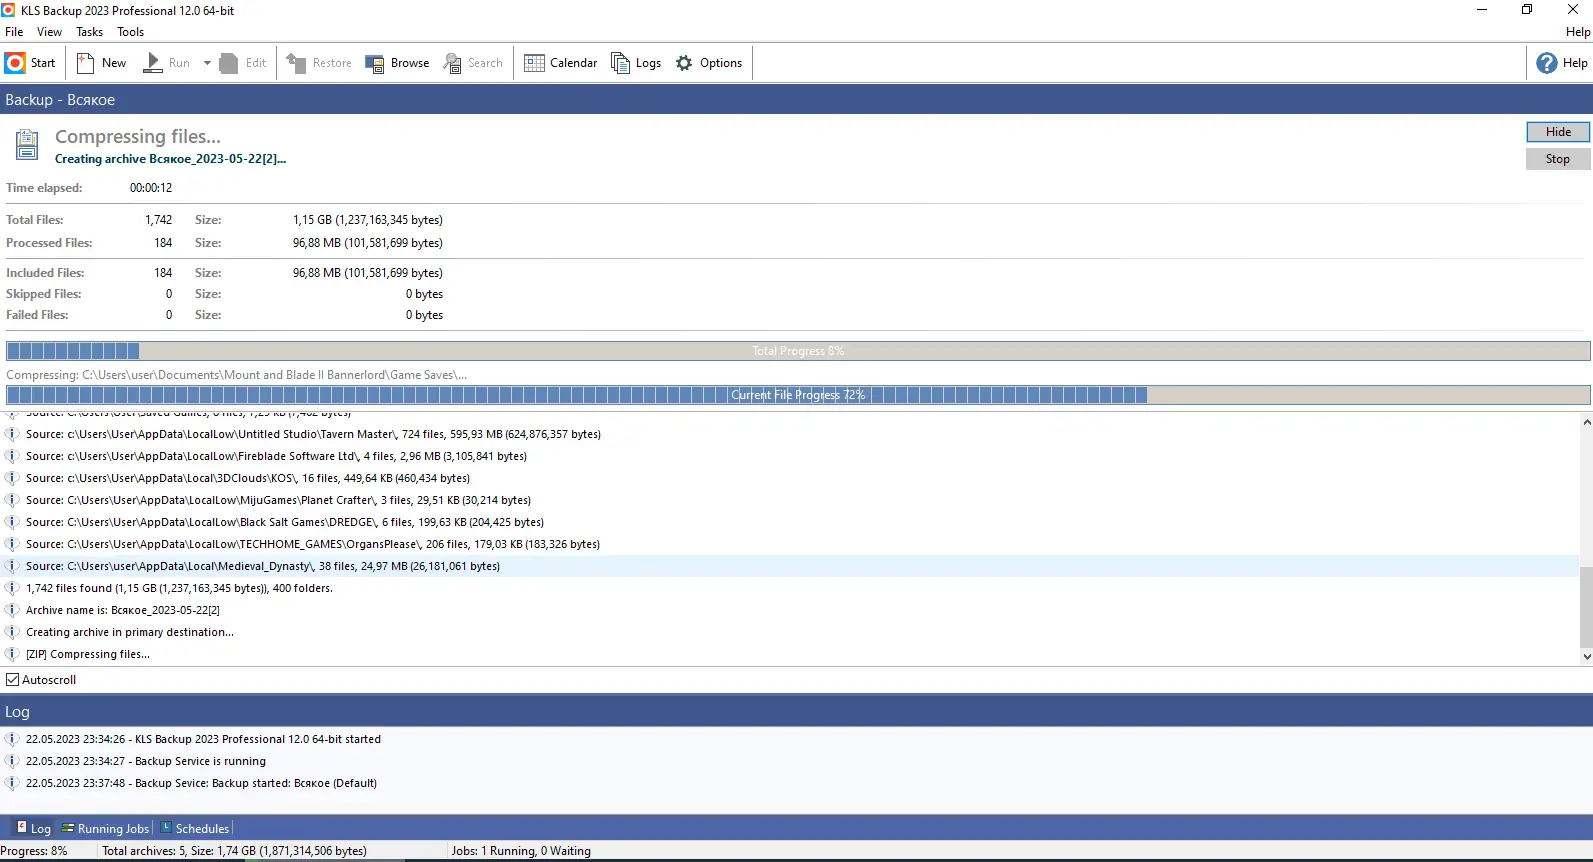Image resolution: width=1593 pixels, height=862 pixels.
Task: Switch to the Log tab
Action: (33, 828)
